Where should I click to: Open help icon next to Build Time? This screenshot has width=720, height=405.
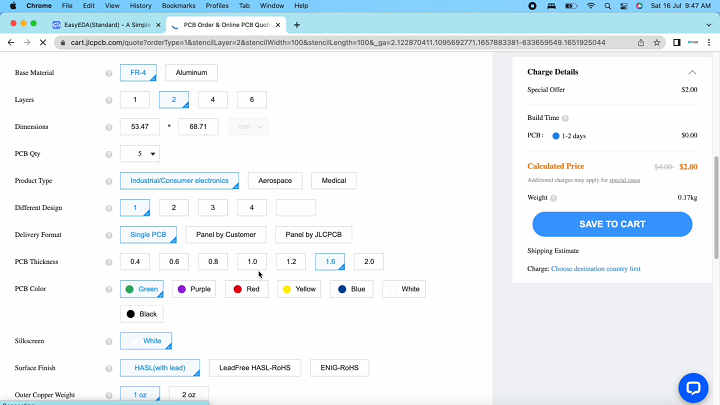[x=565, y=118]
